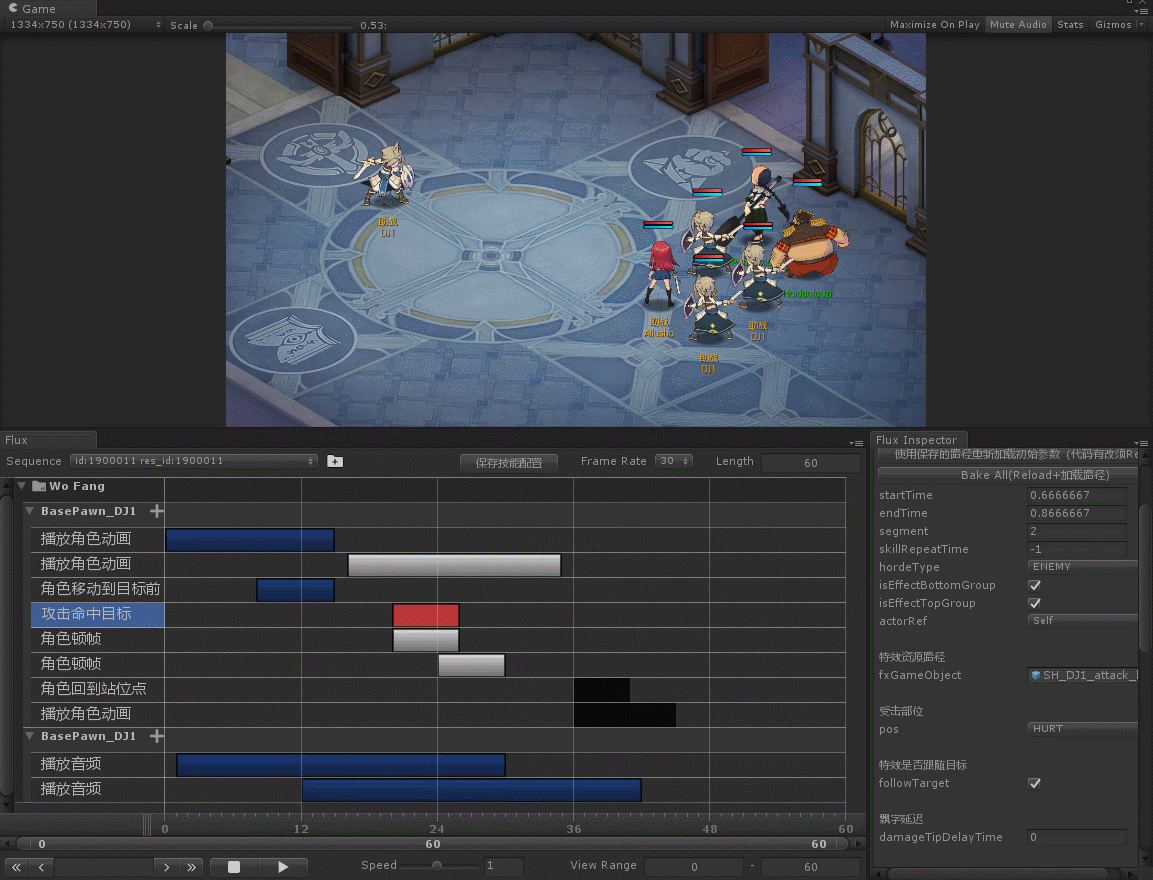
Task: Switch to the Flux Inspector tab
Action: 917,440
